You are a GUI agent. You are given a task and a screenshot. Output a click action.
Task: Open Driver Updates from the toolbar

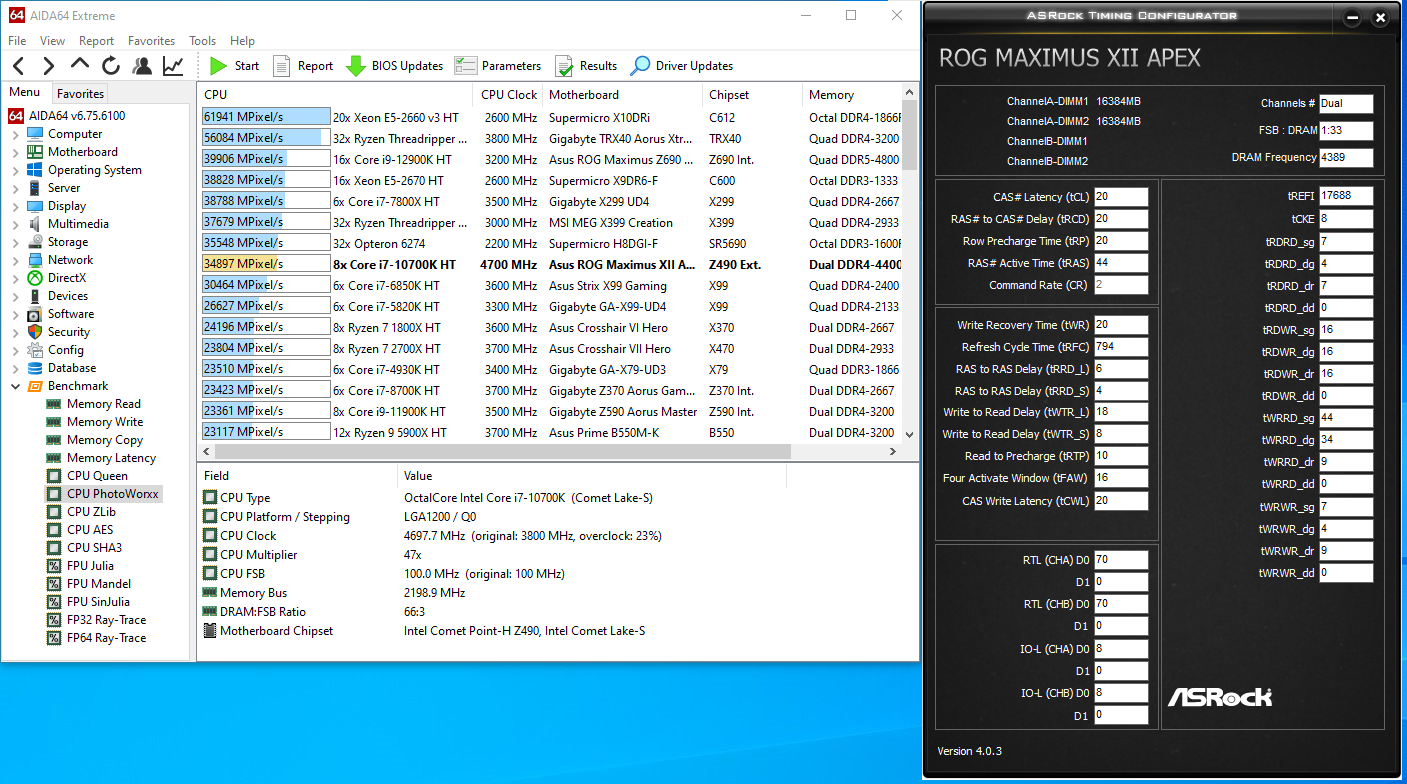tap(682, 66)
